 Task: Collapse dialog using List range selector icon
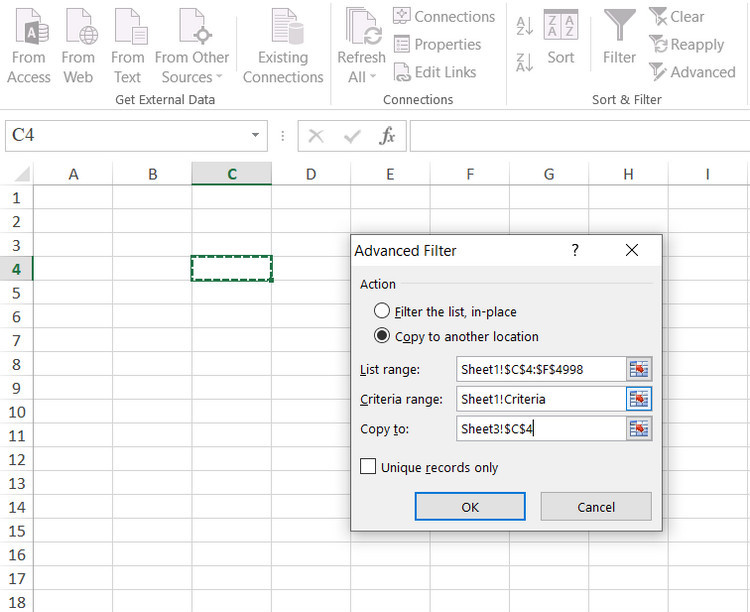639,369
